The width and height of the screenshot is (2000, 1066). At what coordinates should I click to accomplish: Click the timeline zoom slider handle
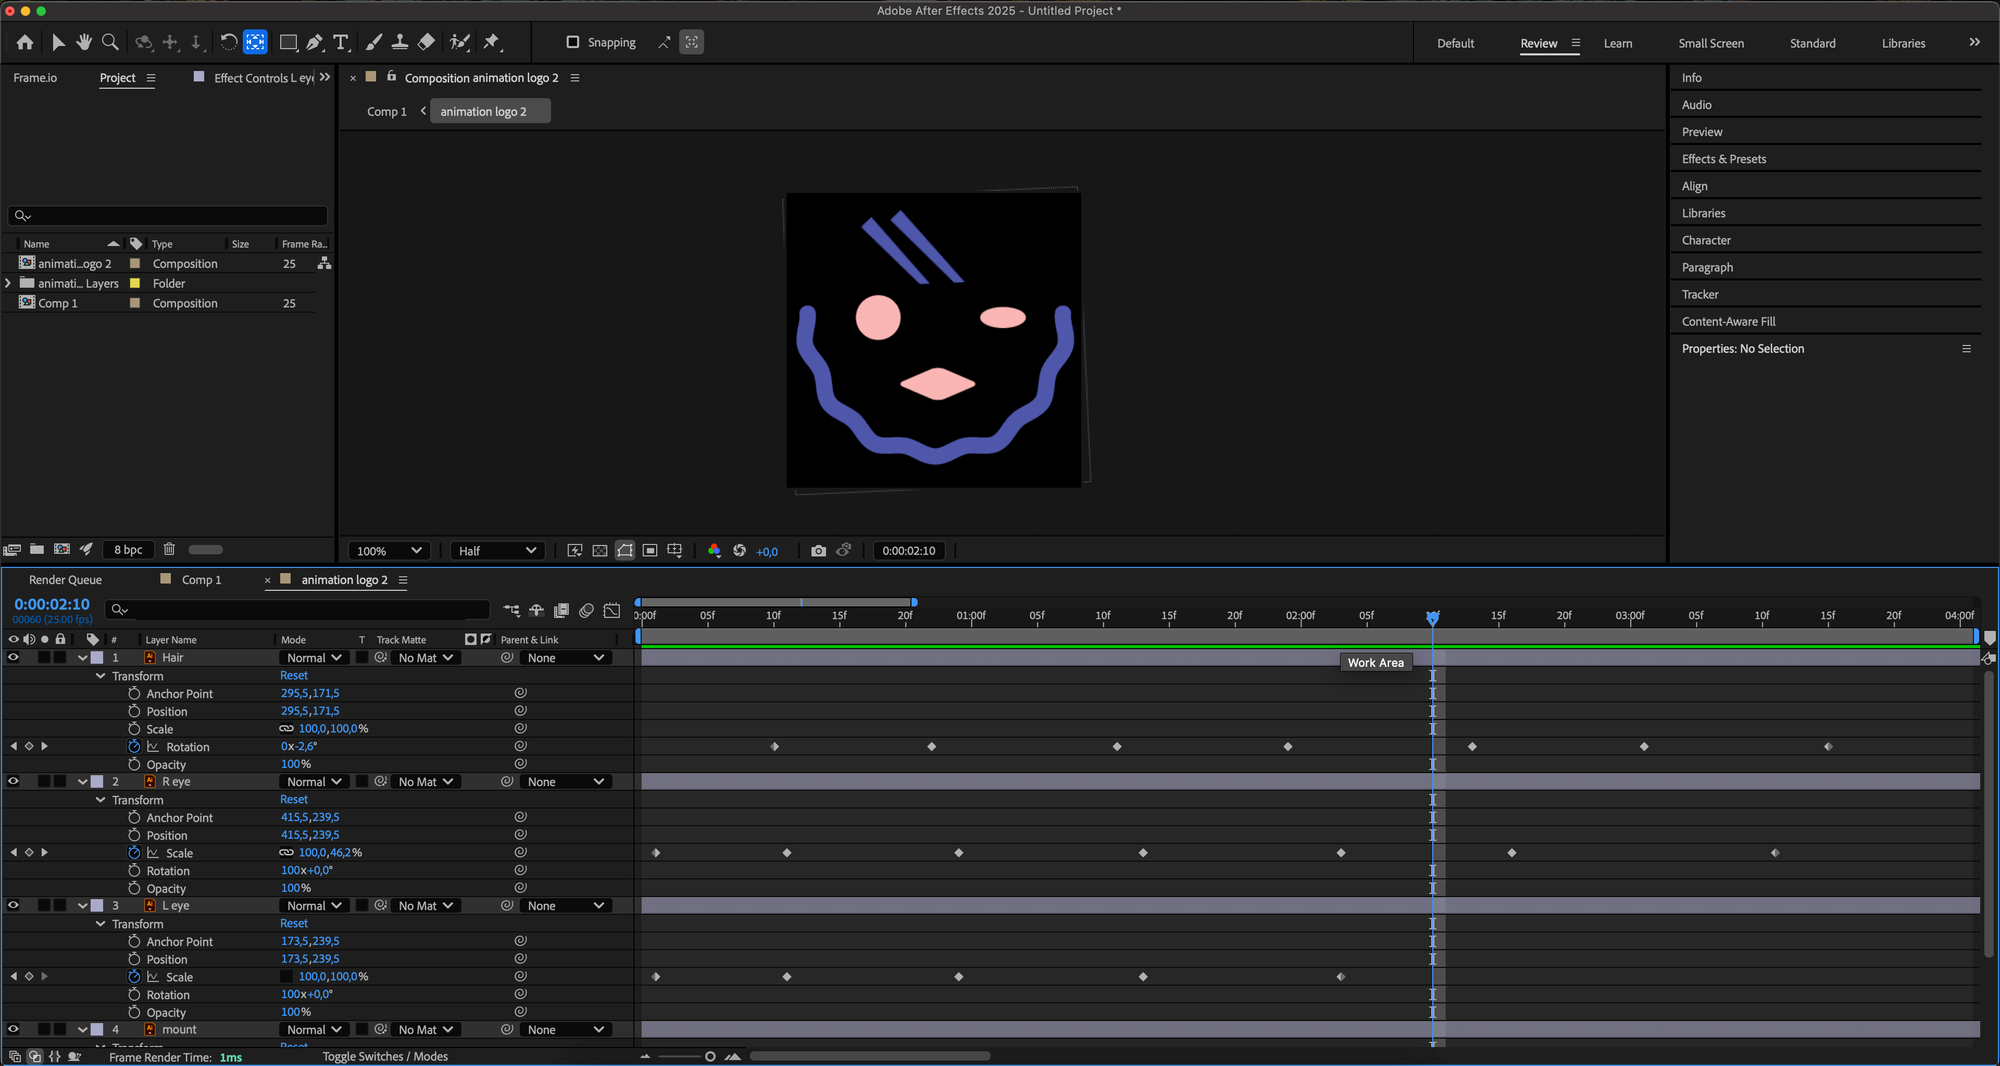click(710, 1057)
